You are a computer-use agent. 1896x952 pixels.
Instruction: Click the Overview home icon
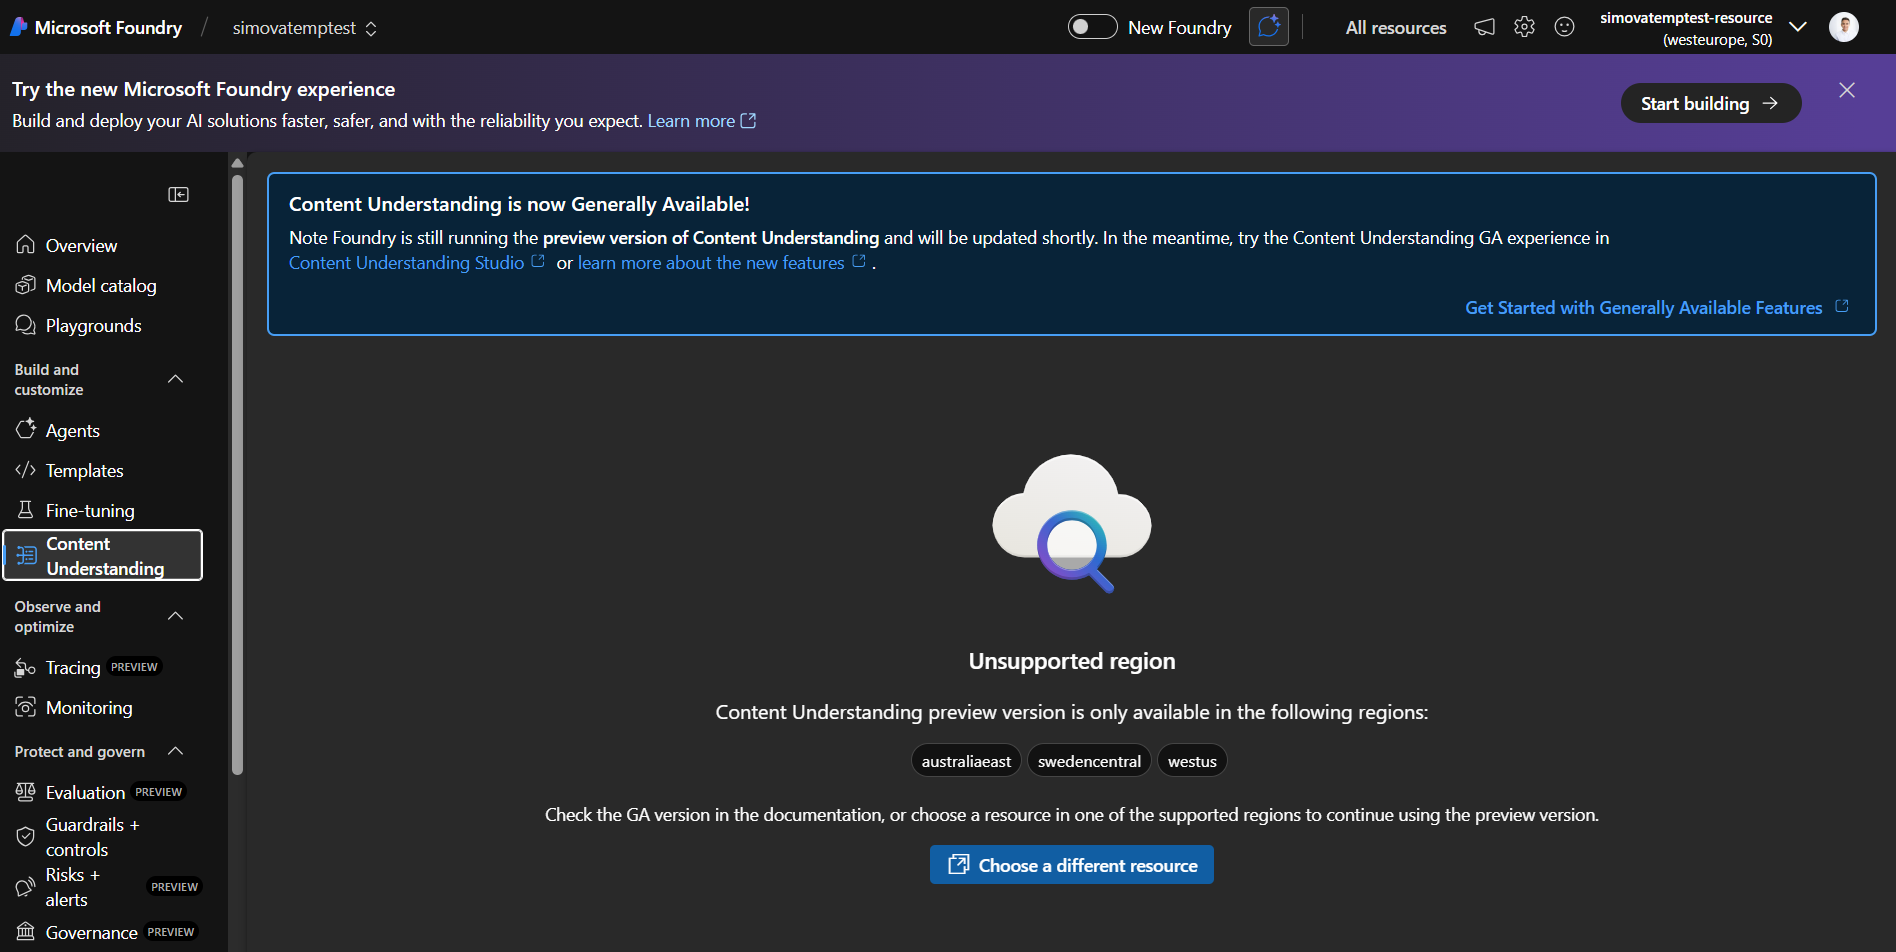pyautogui.click(x=26, y=245)
